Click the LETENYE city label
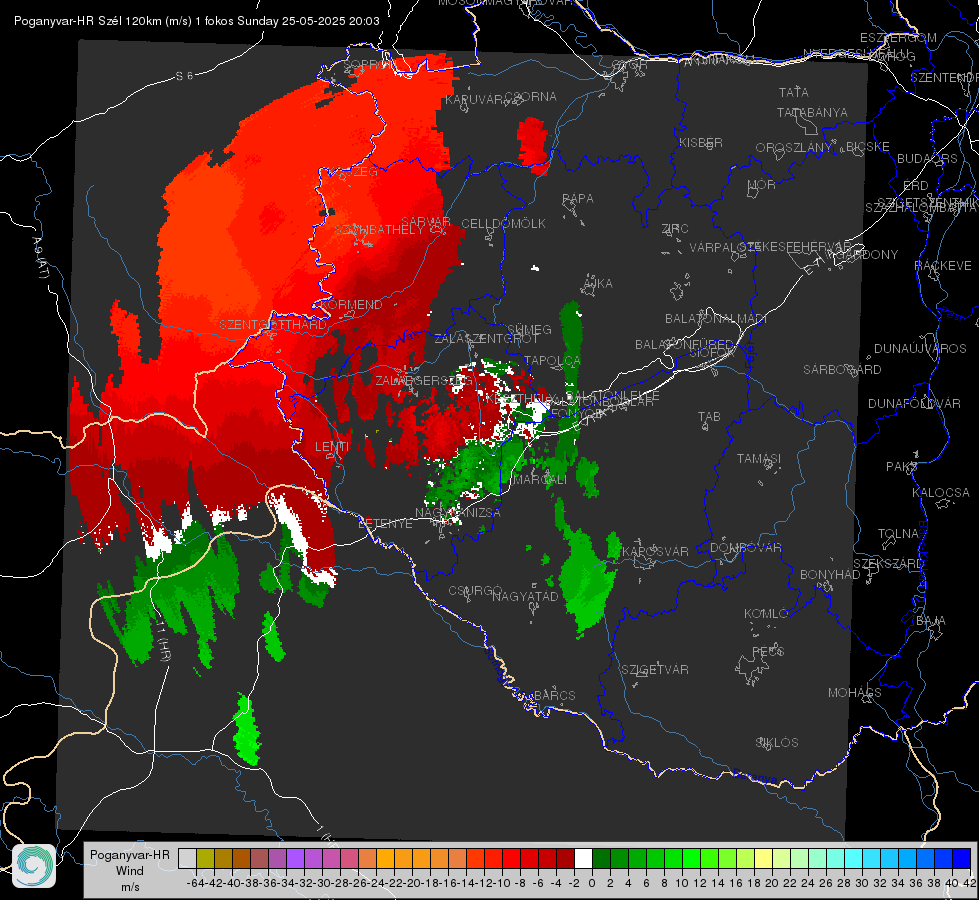 coord(385,523)
